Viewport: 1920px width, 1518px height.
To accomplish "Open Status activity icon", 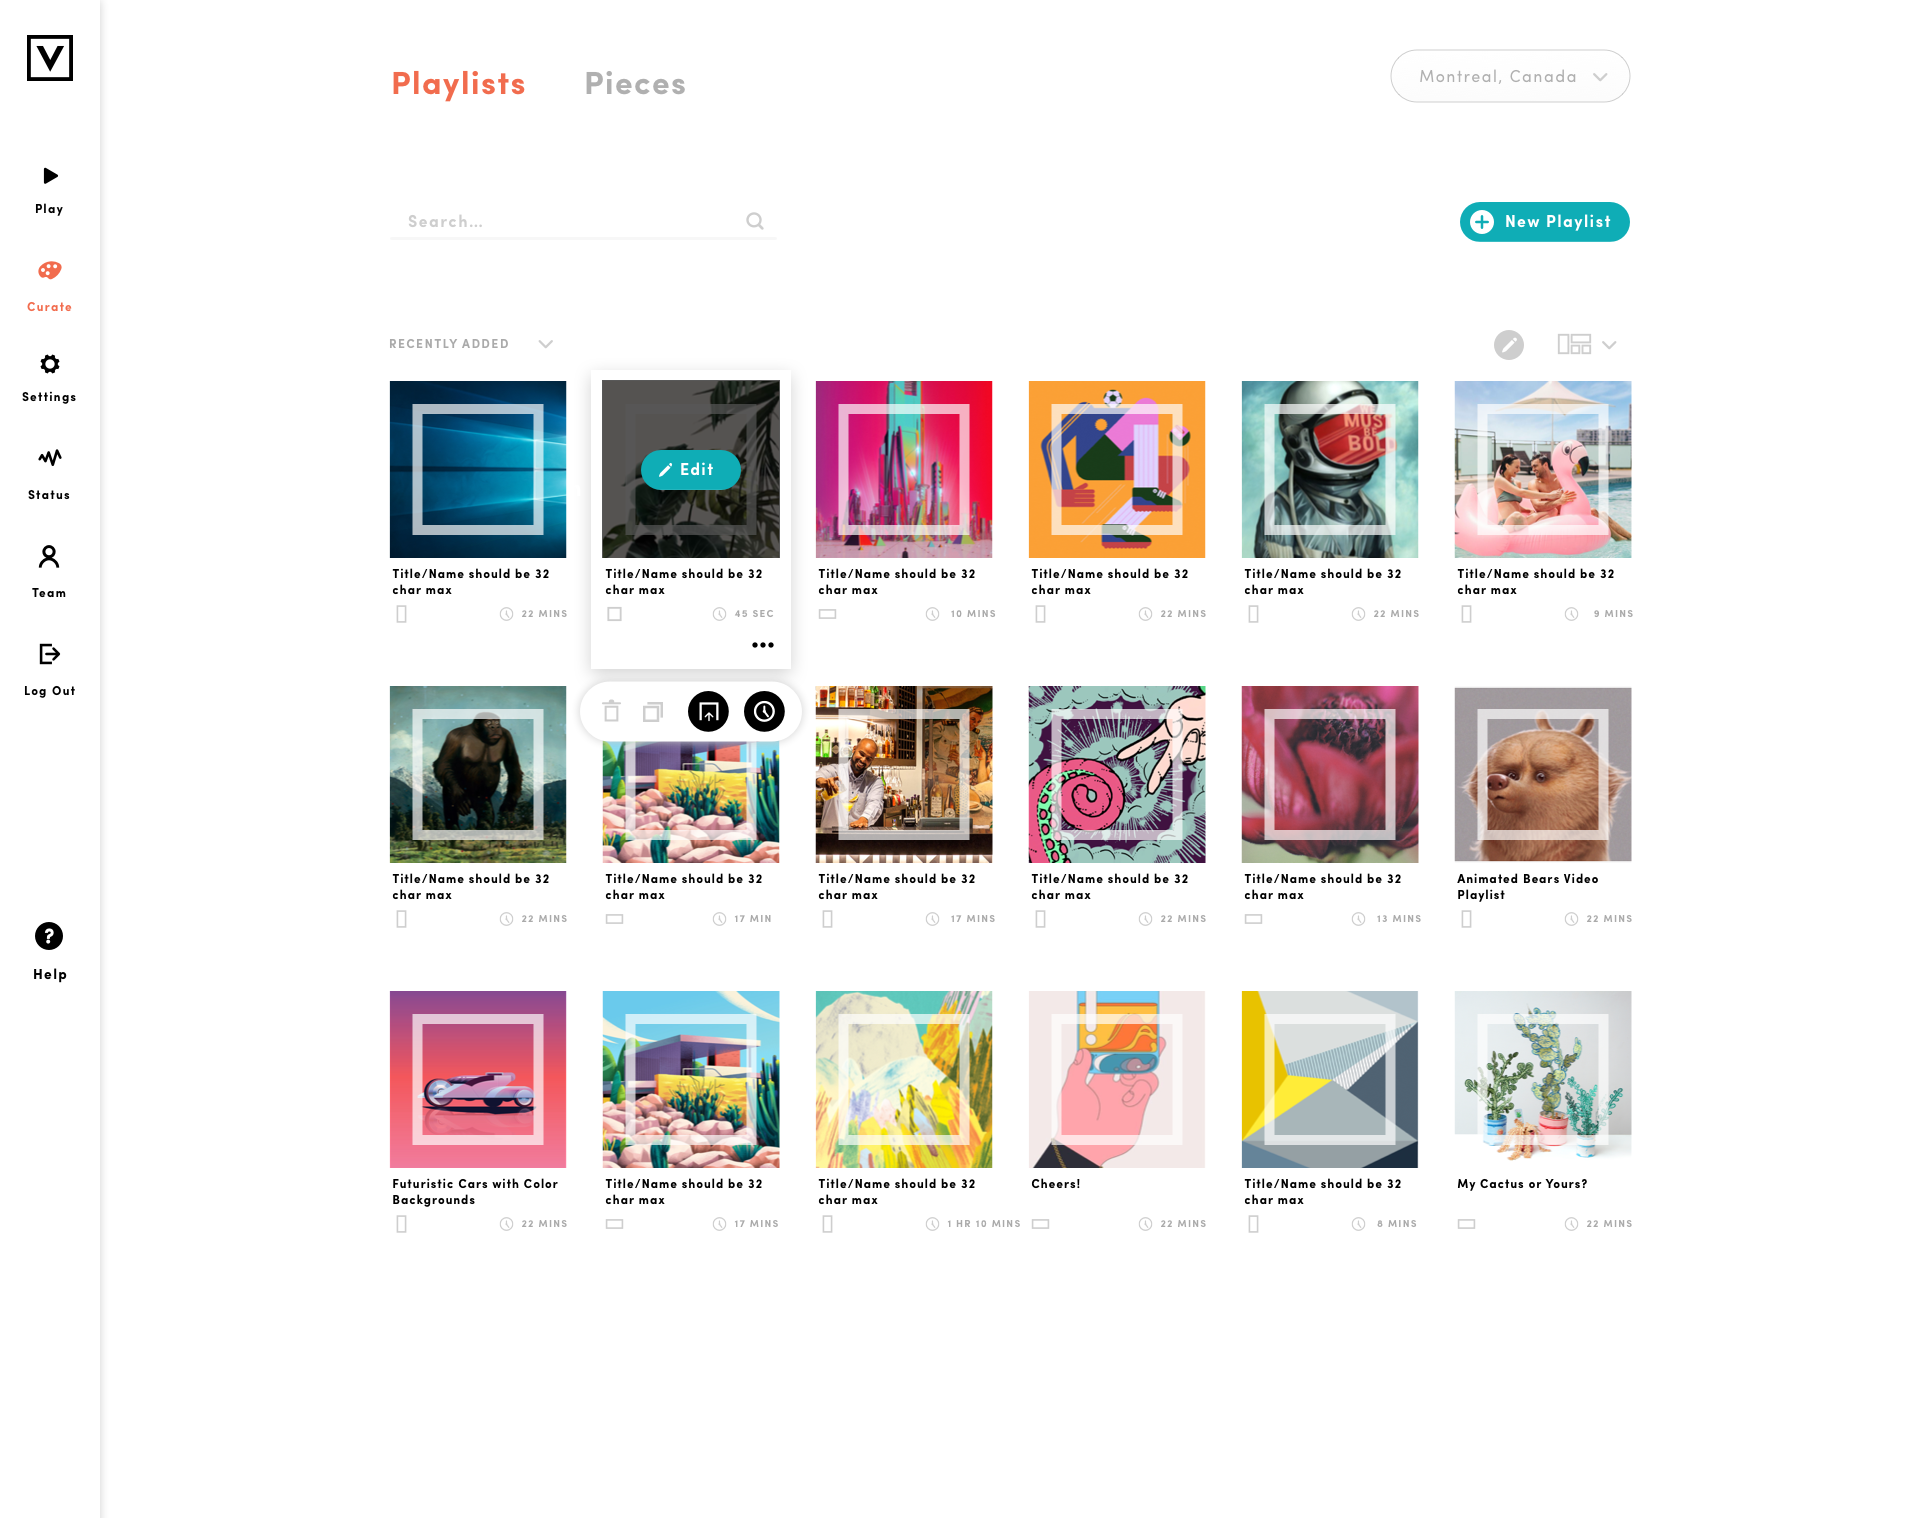I will point(49,458).
